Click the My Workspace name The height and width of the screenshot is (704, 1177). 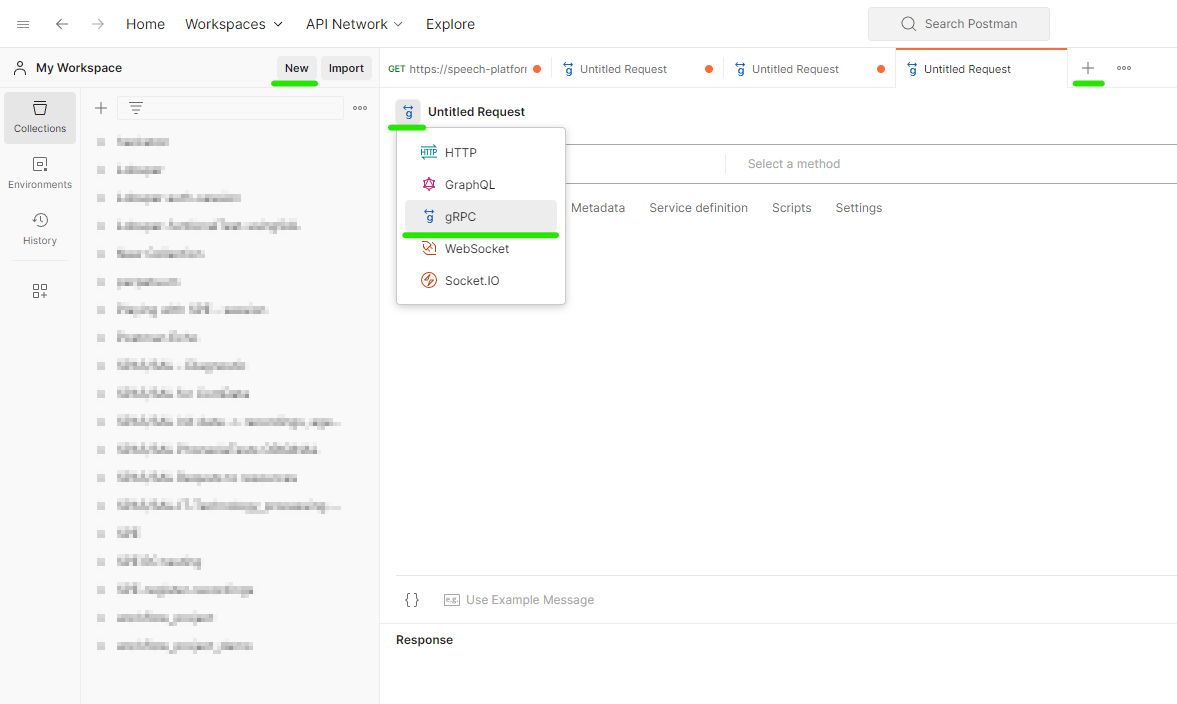[79, 68]
